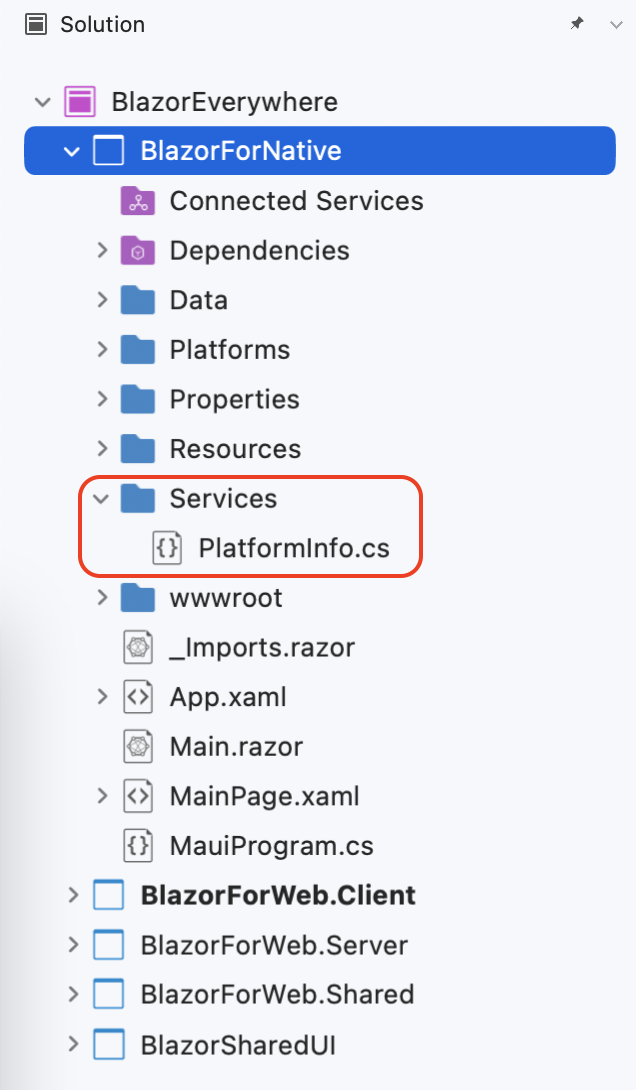Expand the BlazorForWeb.Server project

(x=73, y=945)
